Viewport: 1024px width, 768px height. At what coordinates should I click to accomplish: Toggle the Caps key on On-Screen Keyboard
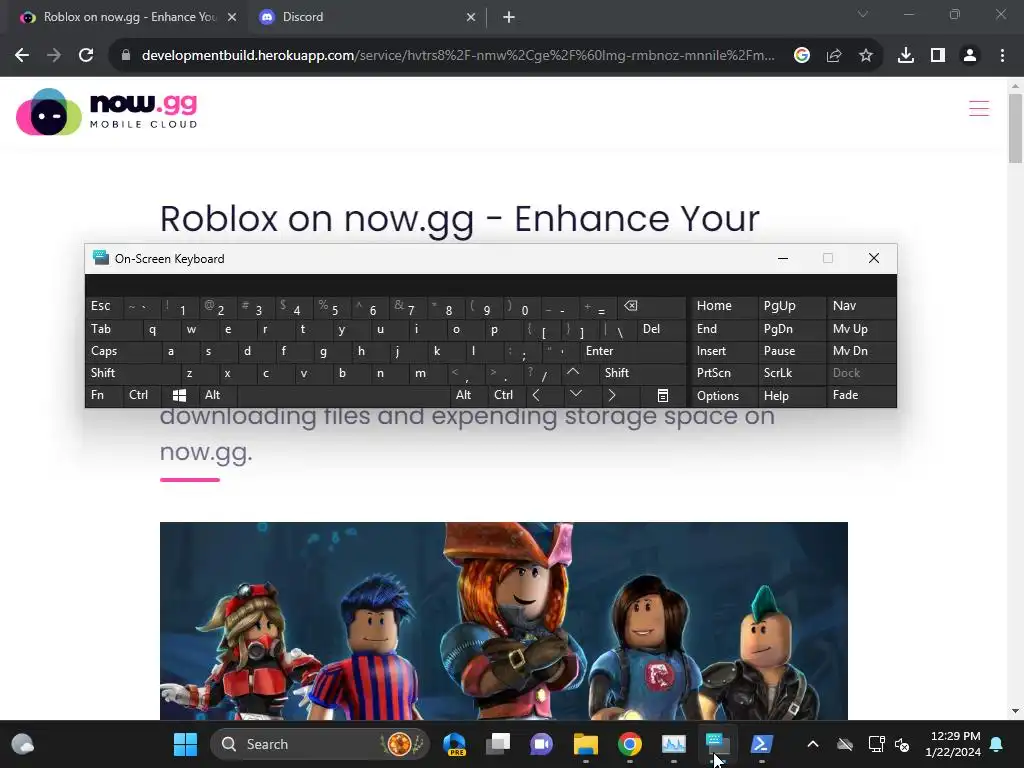pyautogui.click(x=123, y=351)
